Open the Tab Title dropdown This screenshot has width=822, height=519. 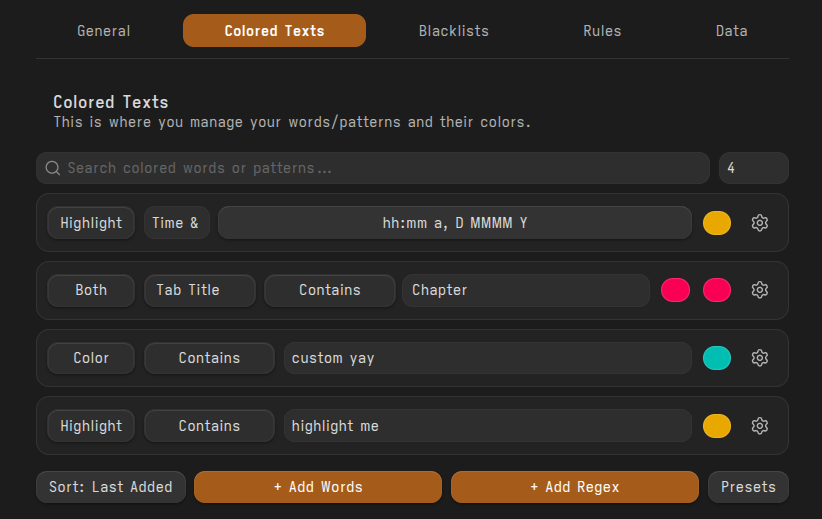pos(199,290)
